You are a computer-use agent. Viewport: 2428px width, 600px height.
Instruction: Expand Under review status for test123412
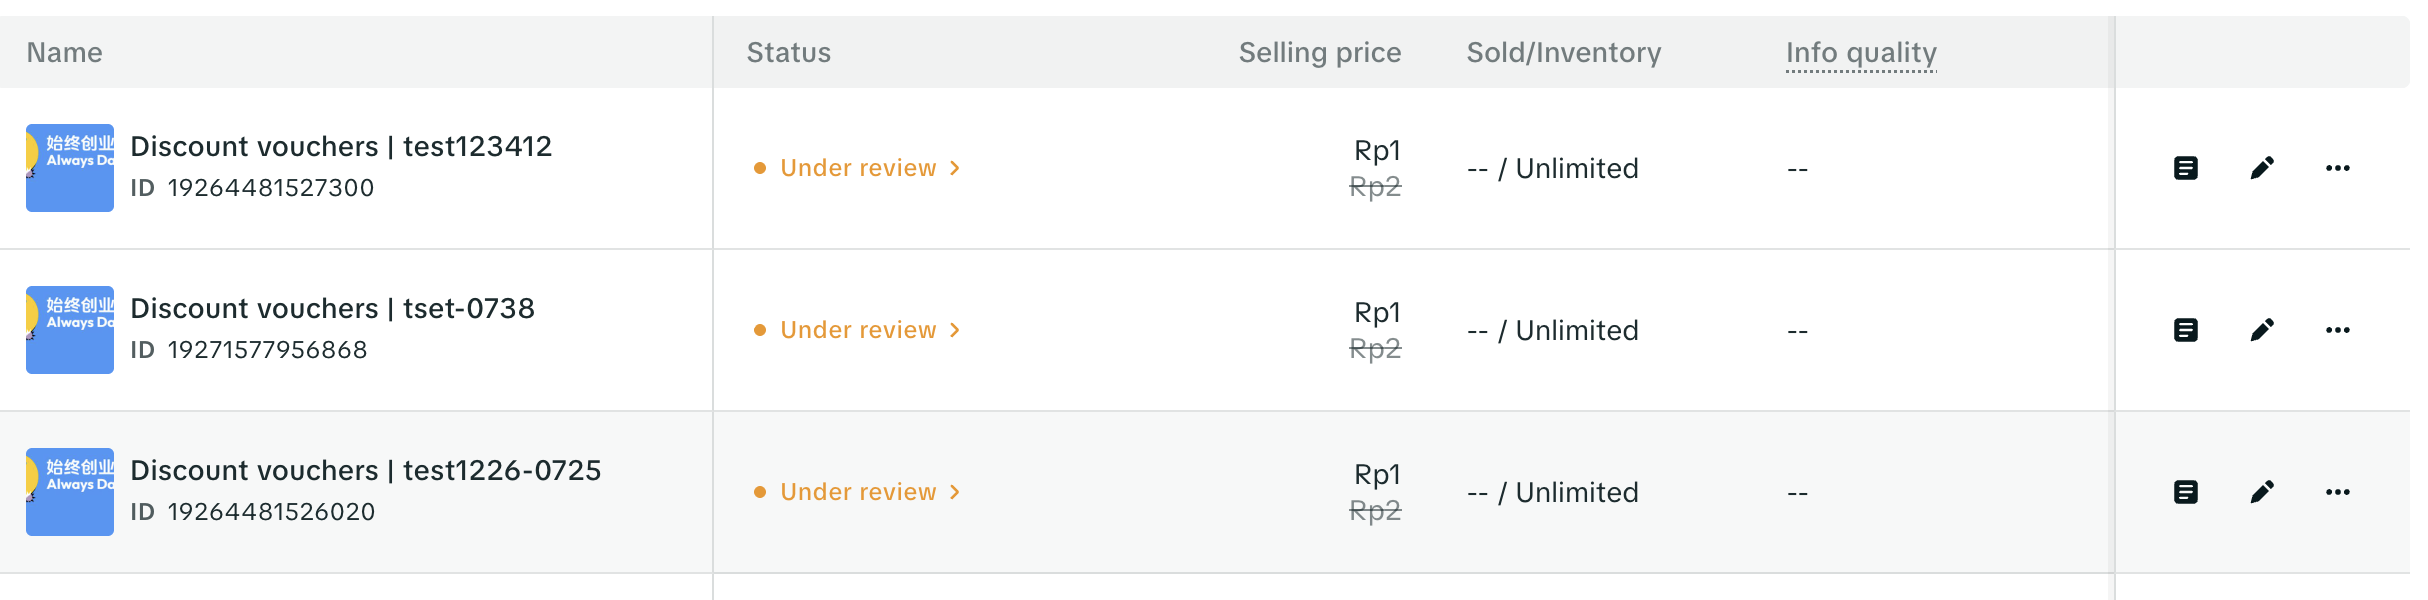(x=858, y=168)
